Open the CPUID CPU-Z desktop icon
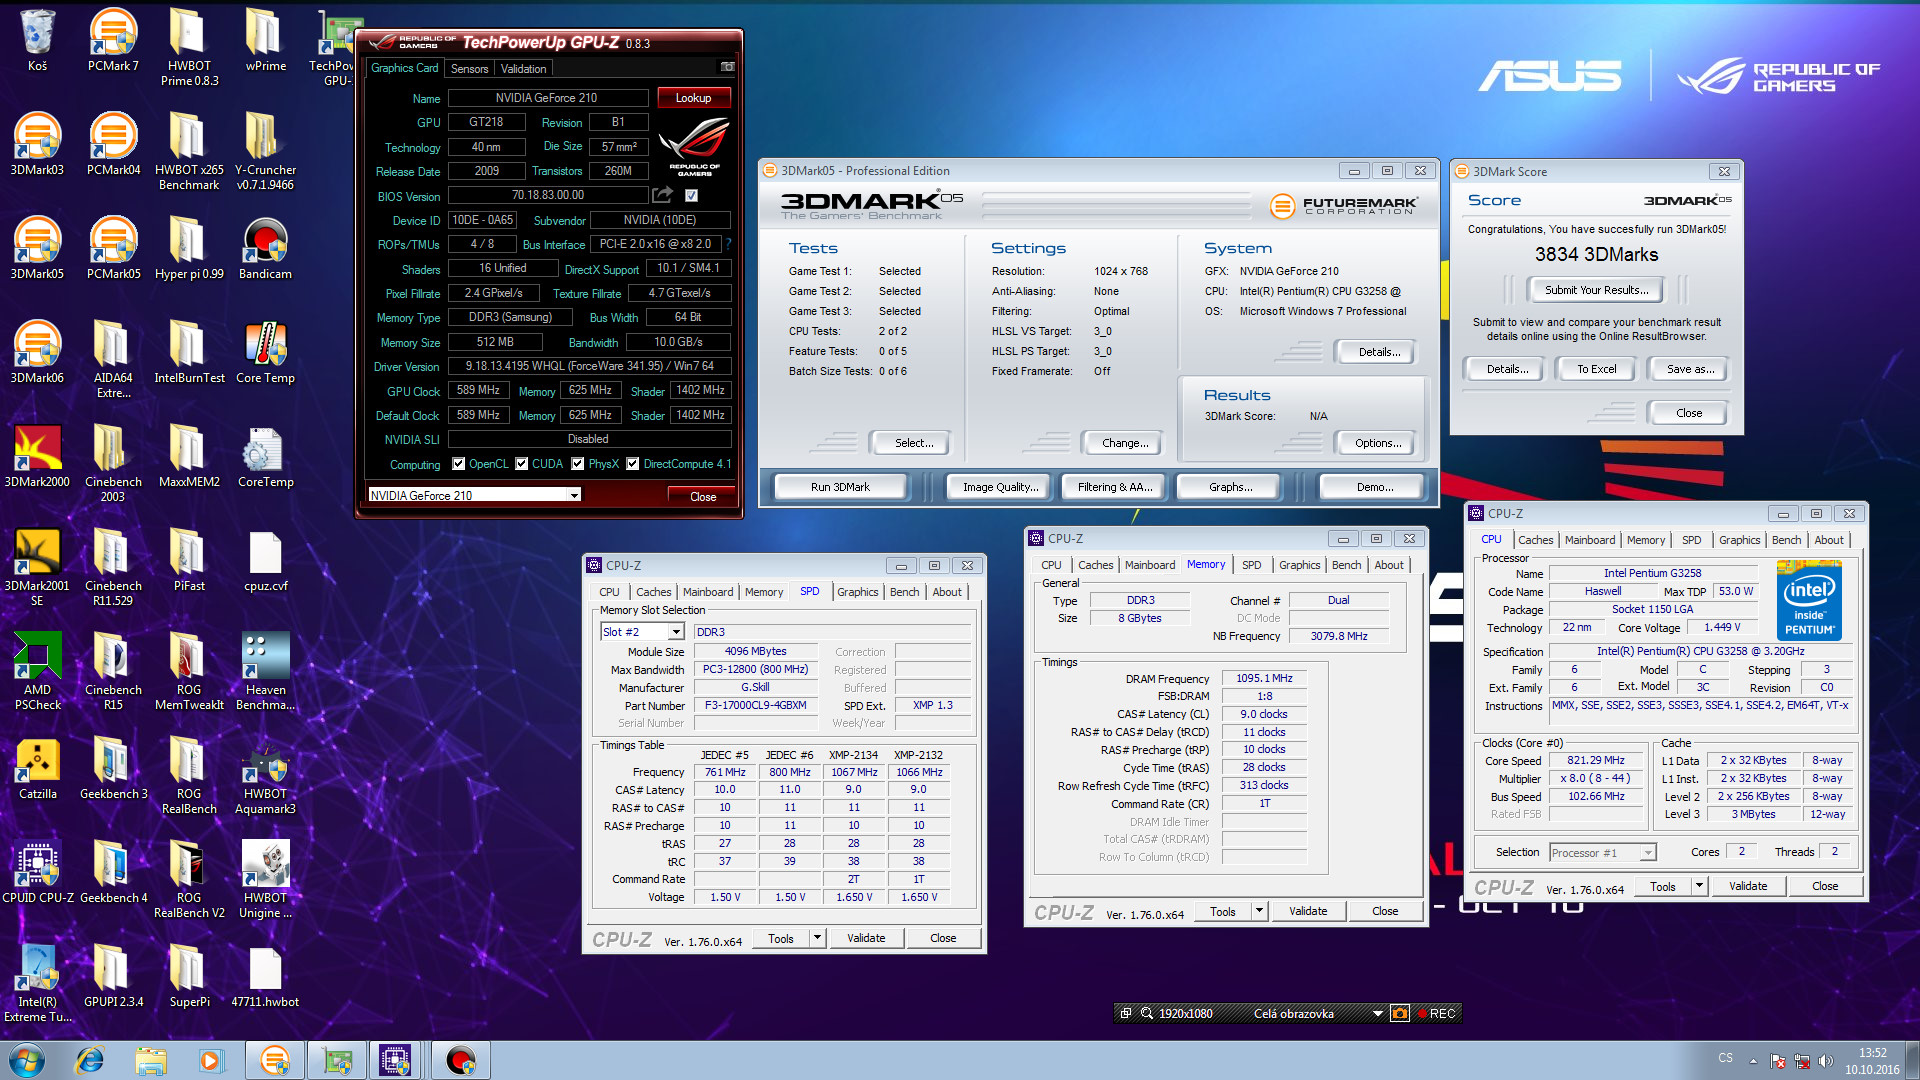Image resolution: width=1920 pixels, height=1080 pixels. click(37, 872)
